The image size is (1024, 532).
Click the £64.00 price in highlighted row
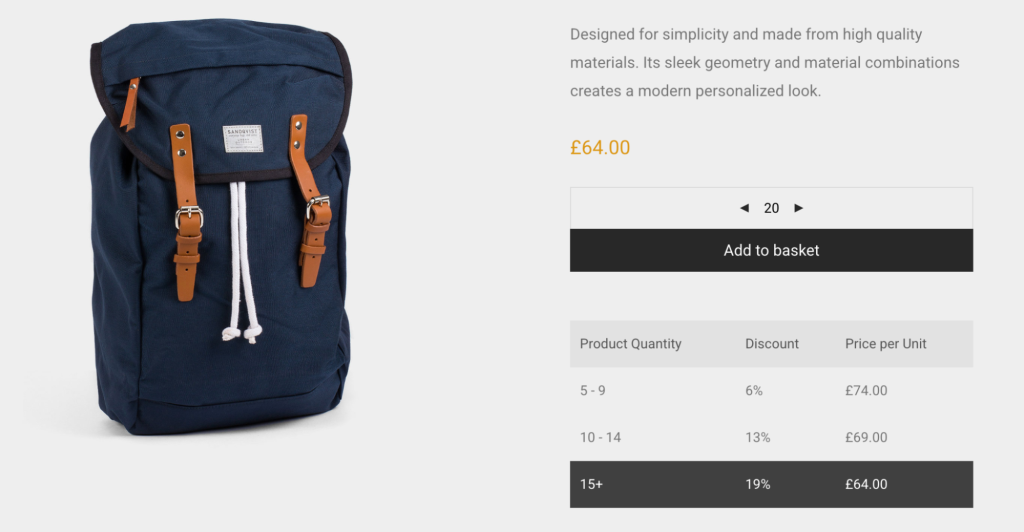(x=866, y=485)
